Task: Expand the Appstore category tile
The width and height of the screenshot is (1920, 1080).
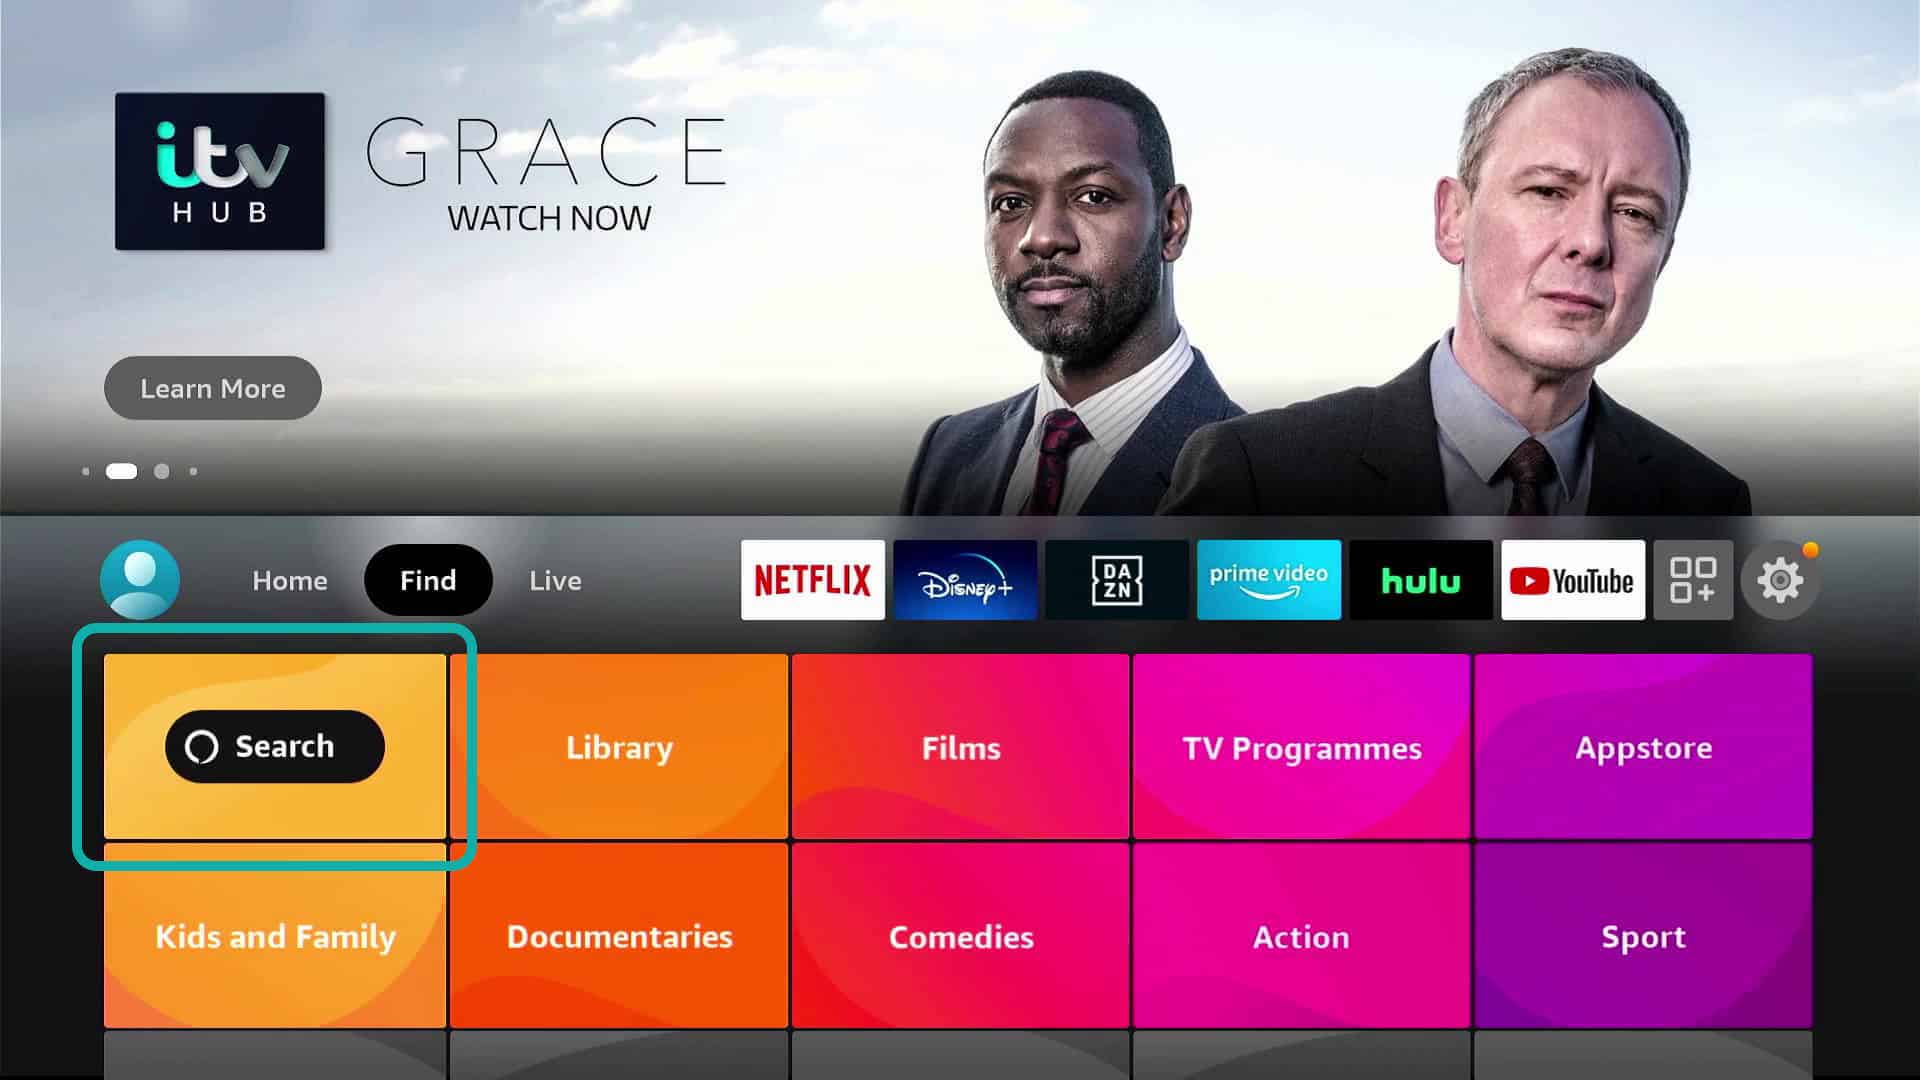Action: 1643,748
